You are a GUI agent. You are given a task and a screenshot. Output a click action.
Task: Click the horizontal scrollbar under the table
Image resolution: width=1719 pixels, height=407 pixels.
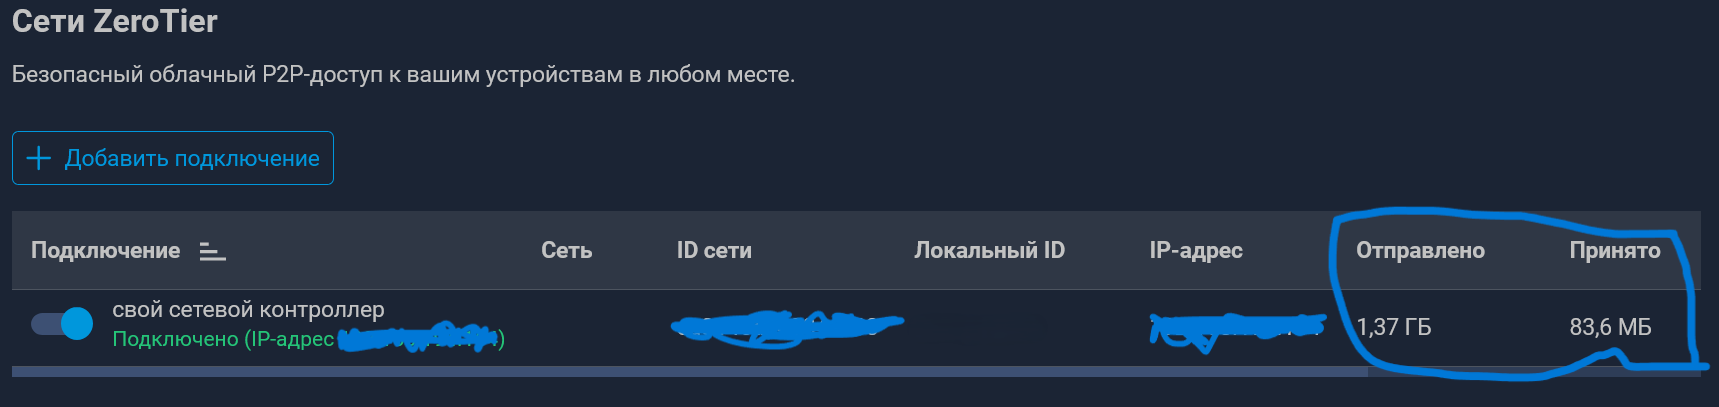pyautogui.click(x=689, y=371)
